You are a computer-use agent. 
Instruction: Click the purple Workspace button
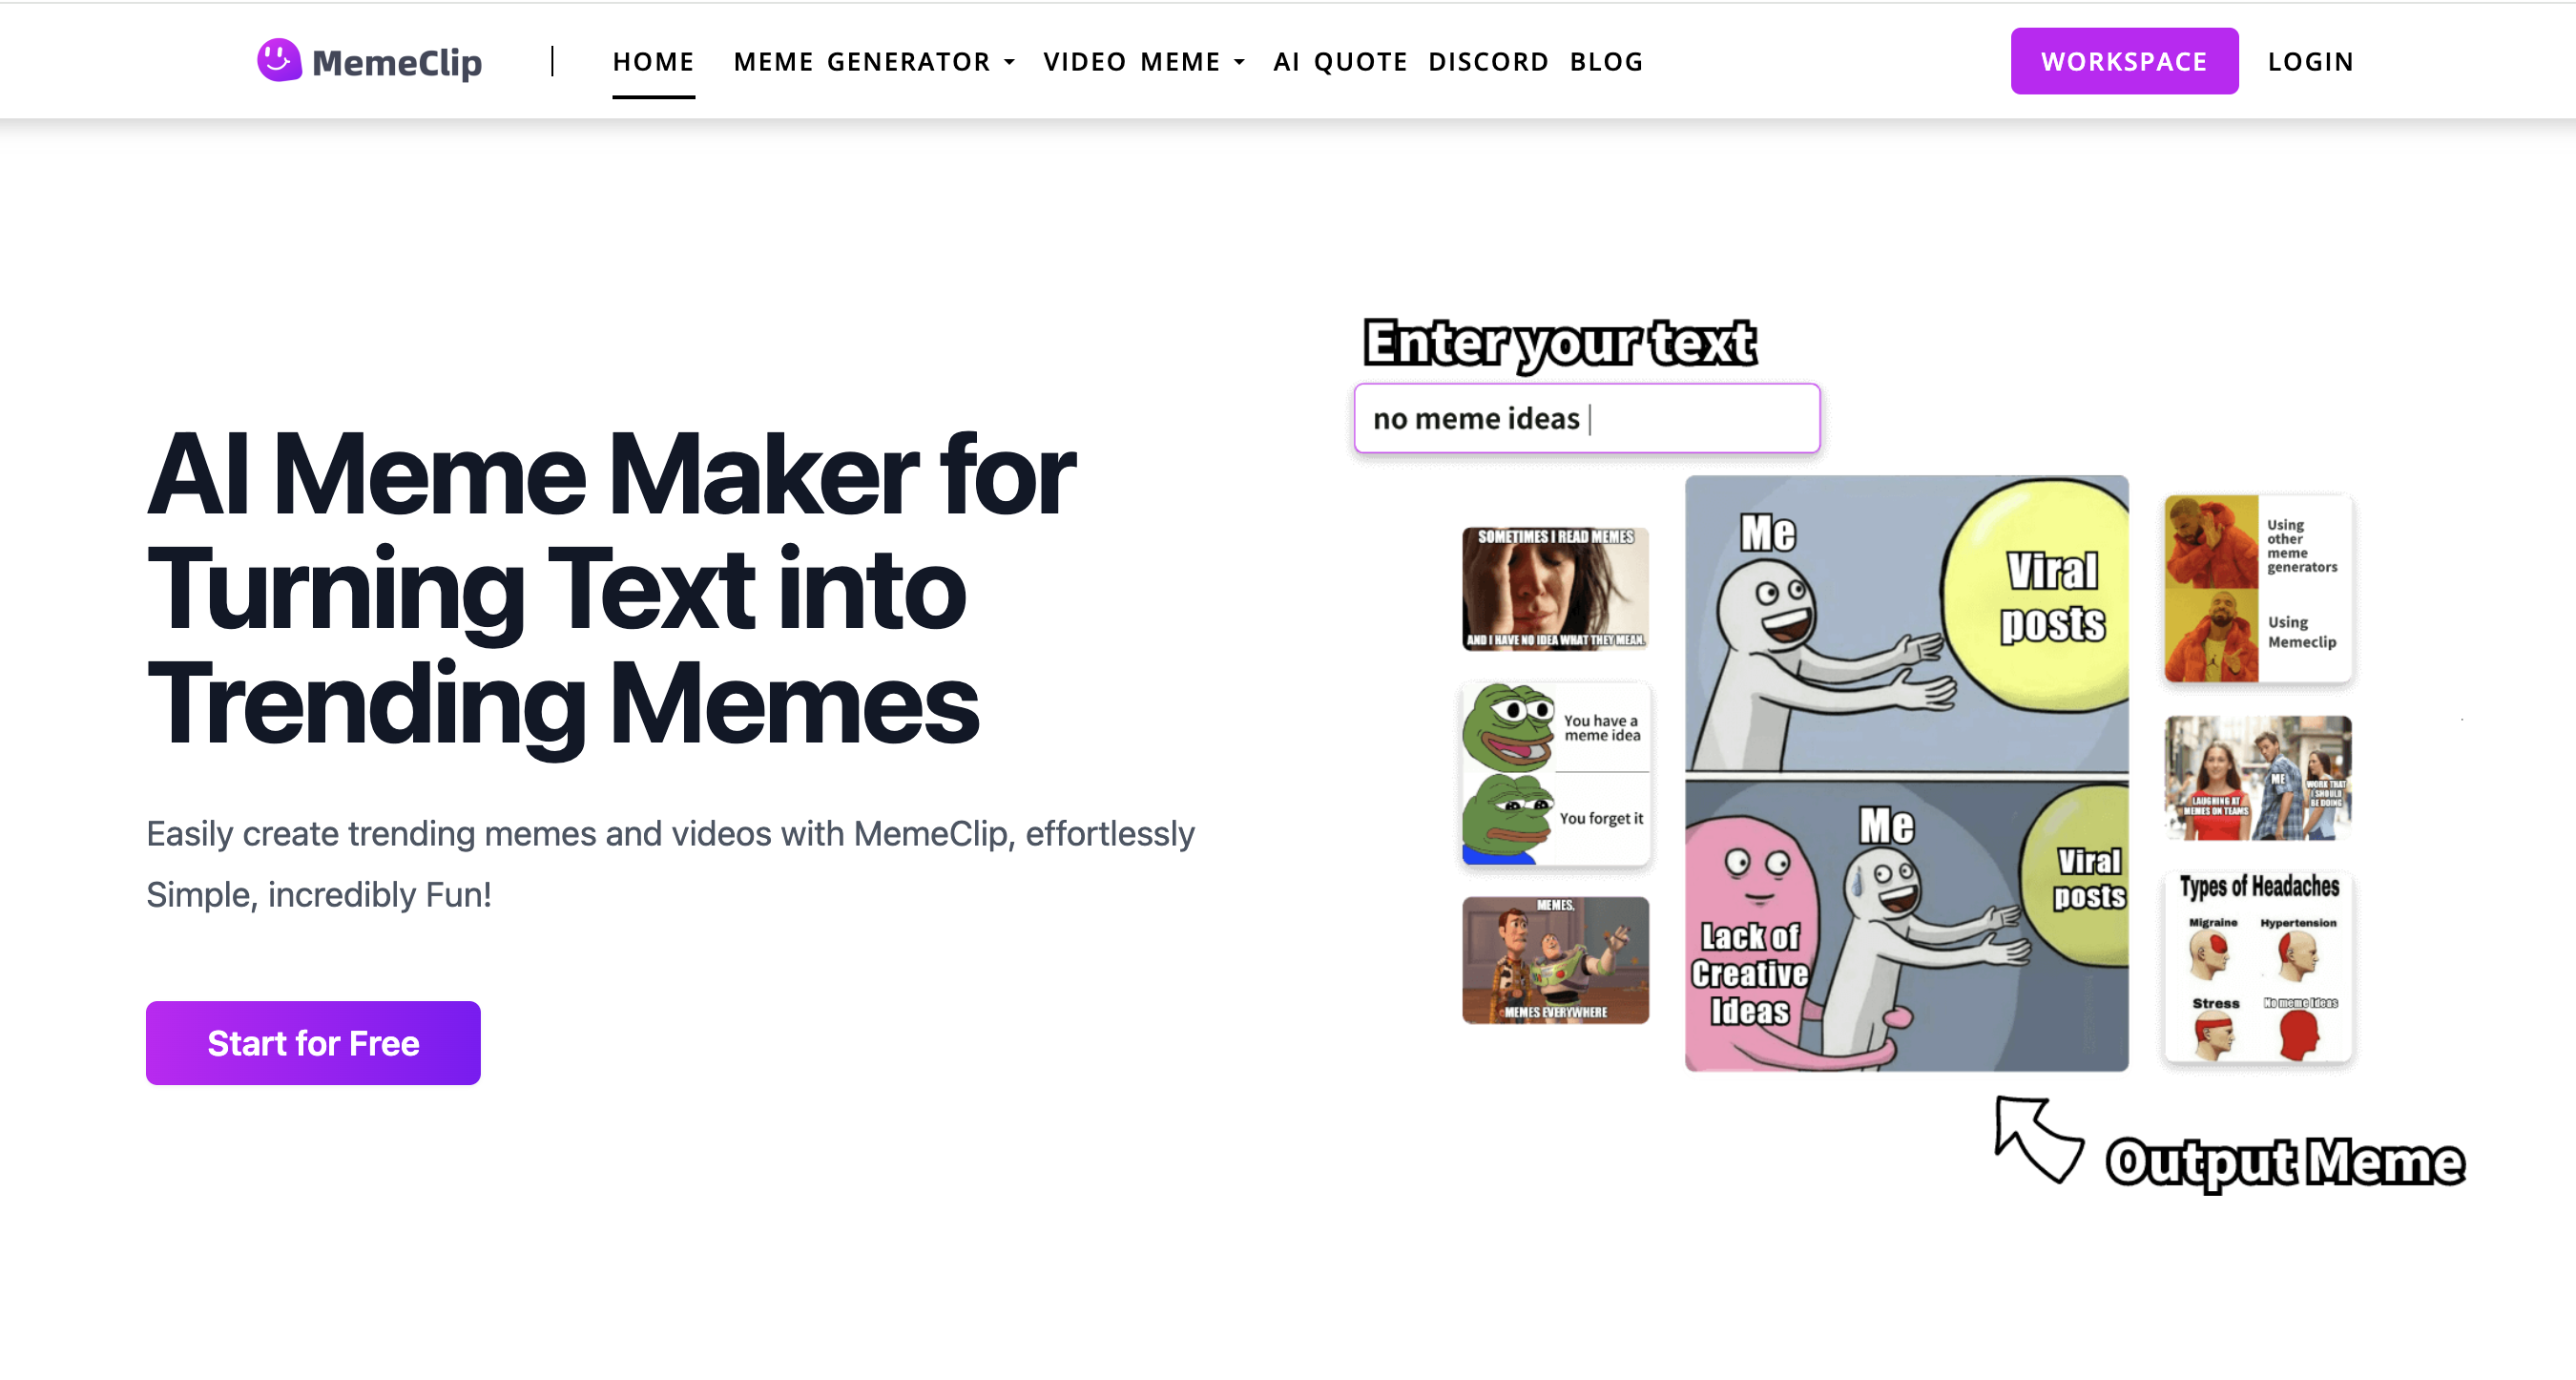click(x=2124, y=61)
